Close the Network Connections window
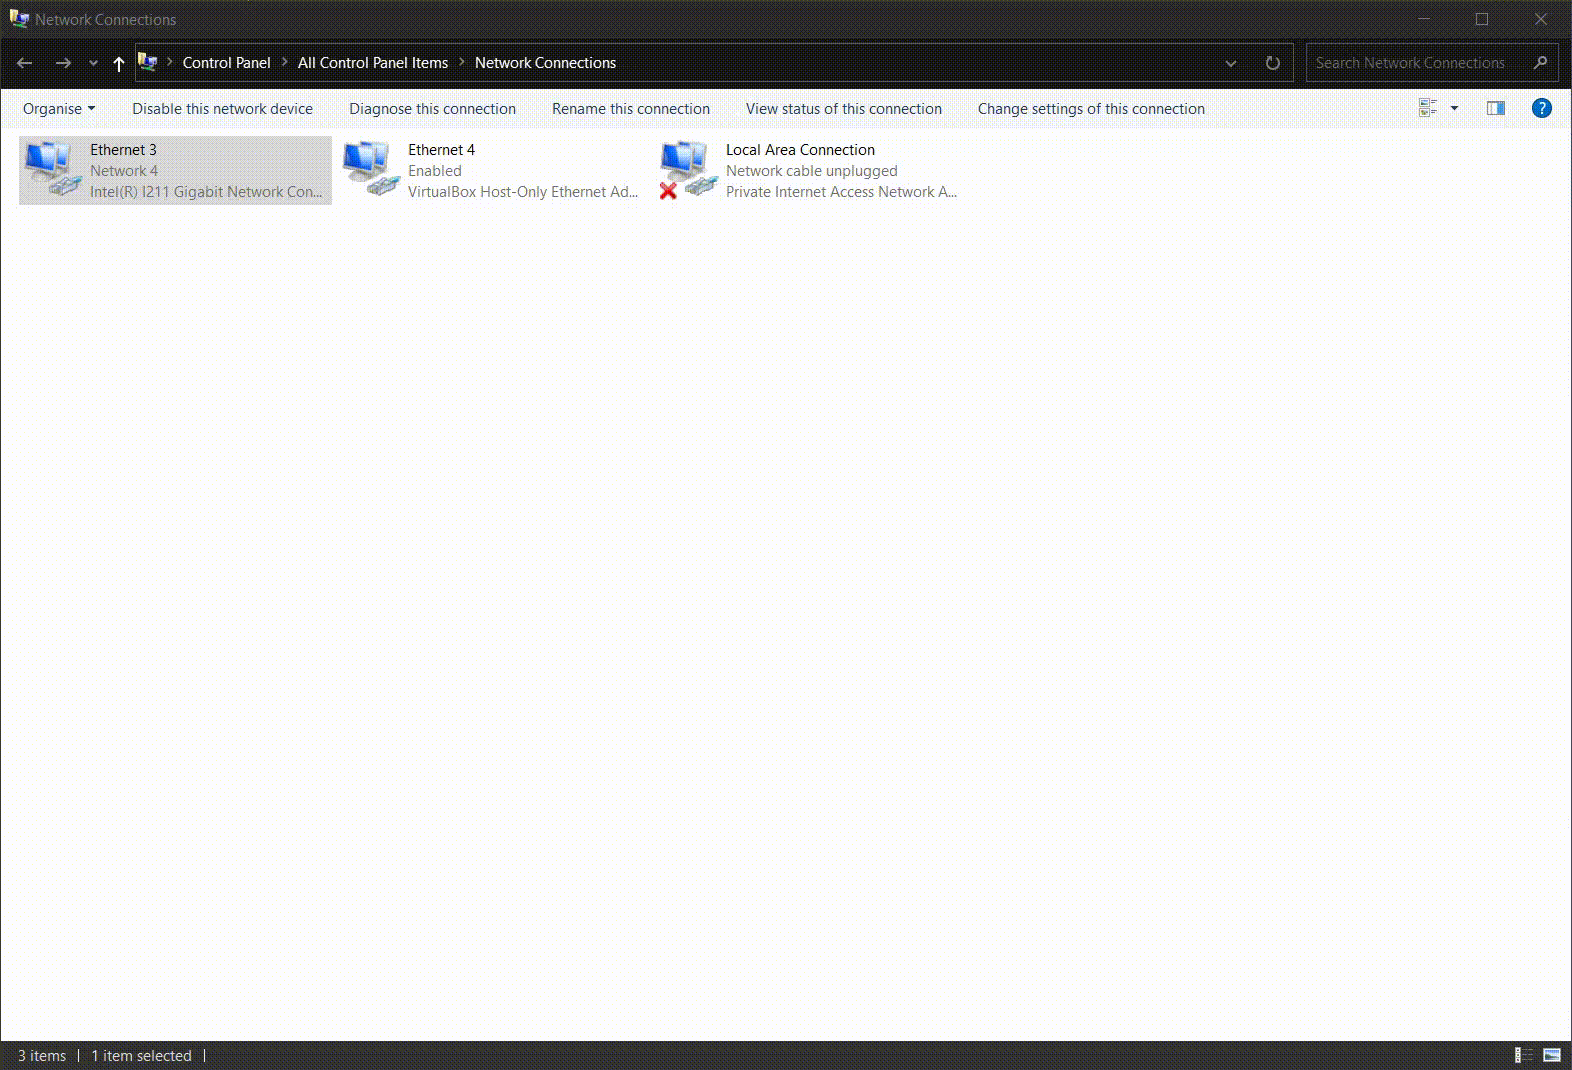Viewport: 1572px width, 1070px height. tap(1541, 19)
